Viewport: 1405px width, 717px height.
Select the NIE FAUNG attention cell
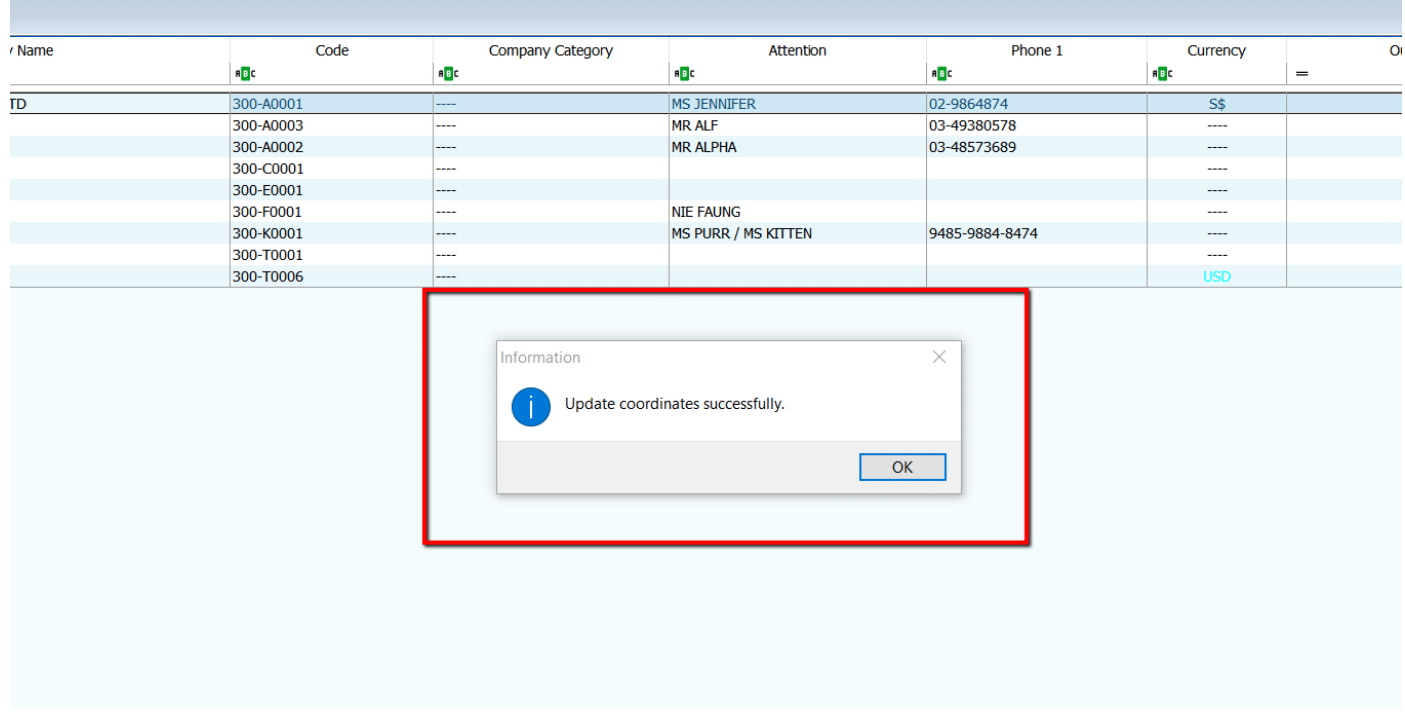tap(706, 212)
